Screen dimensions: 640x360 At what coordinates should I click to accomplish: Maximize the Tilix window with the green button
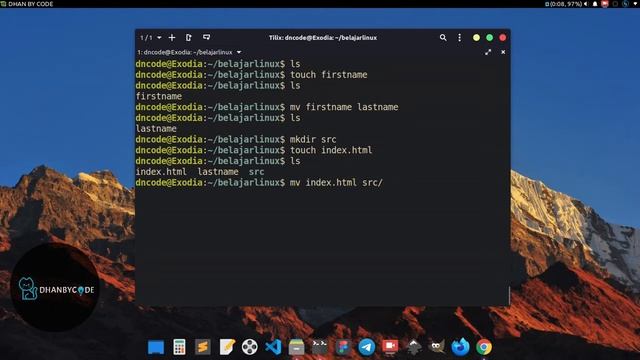489,38
